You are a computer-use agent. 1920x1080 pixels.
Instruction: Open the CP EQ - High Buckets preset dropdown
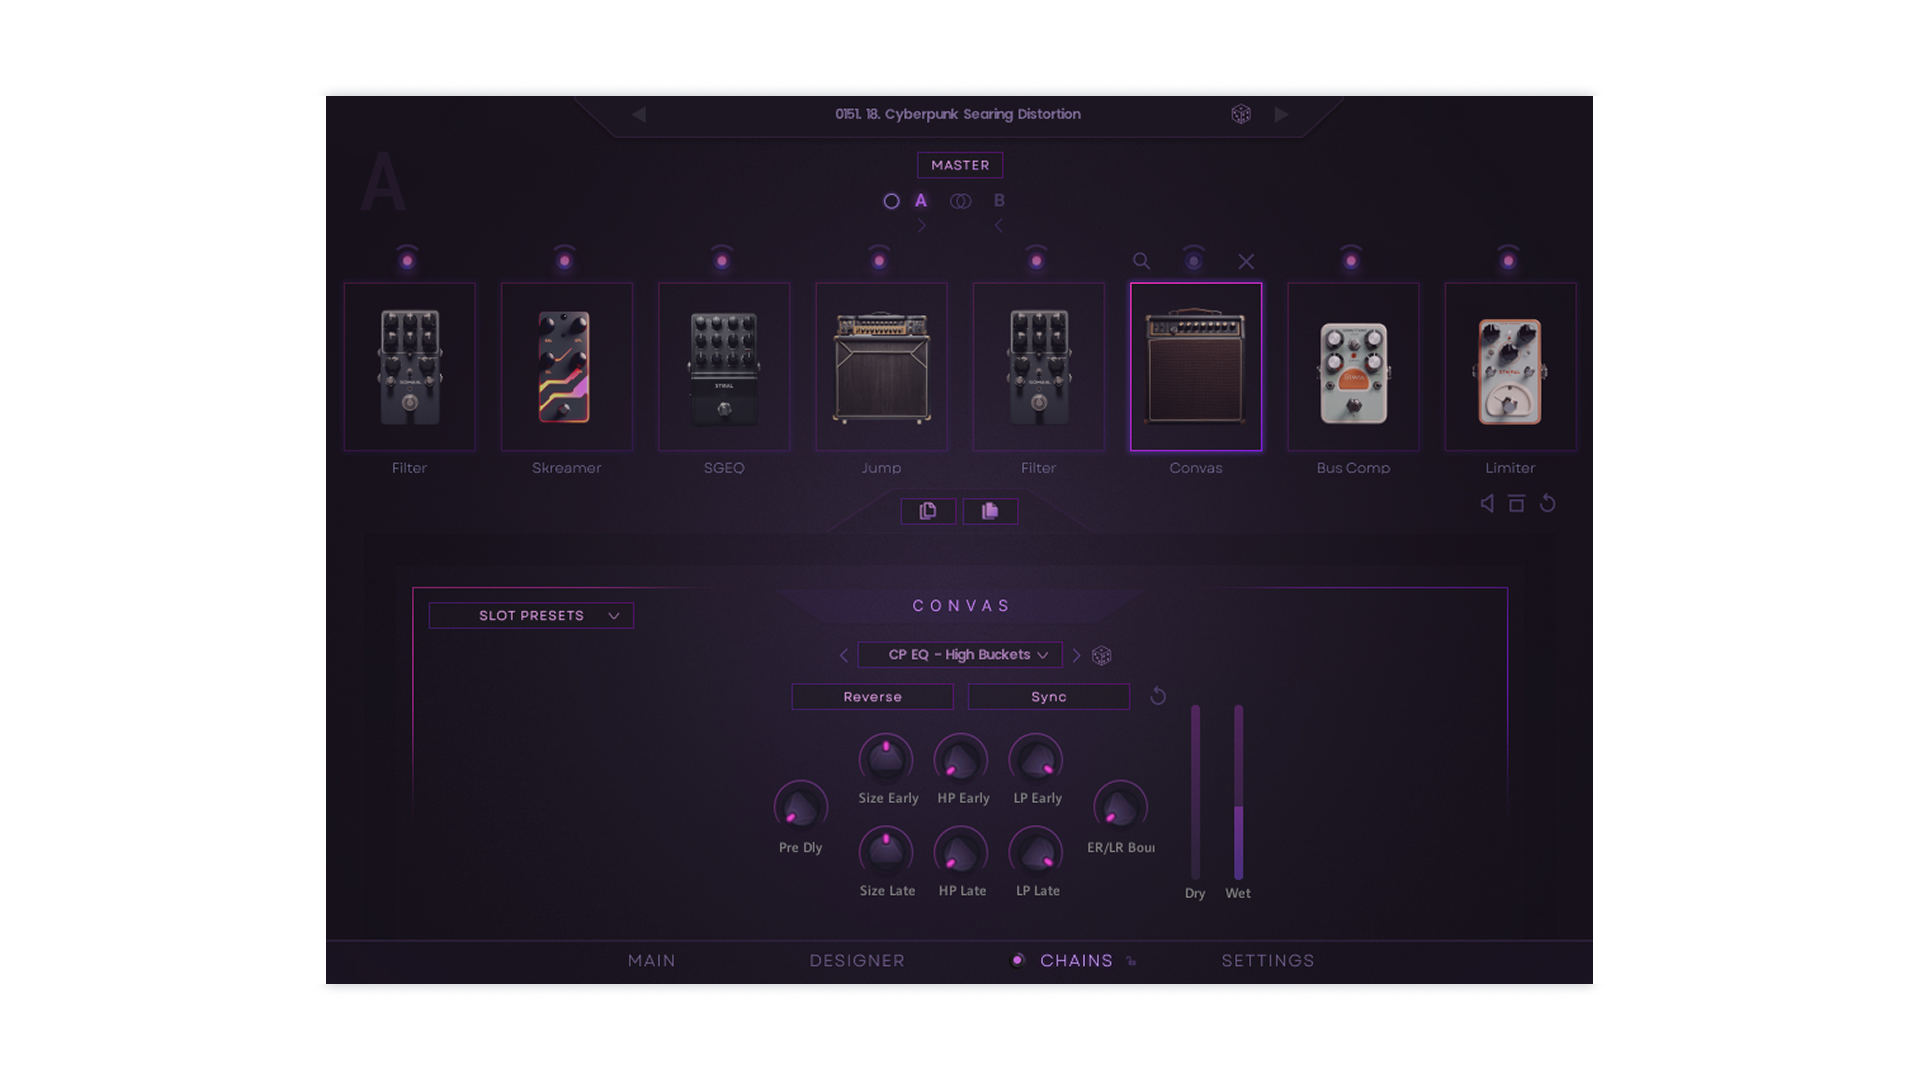click(959, 655)
